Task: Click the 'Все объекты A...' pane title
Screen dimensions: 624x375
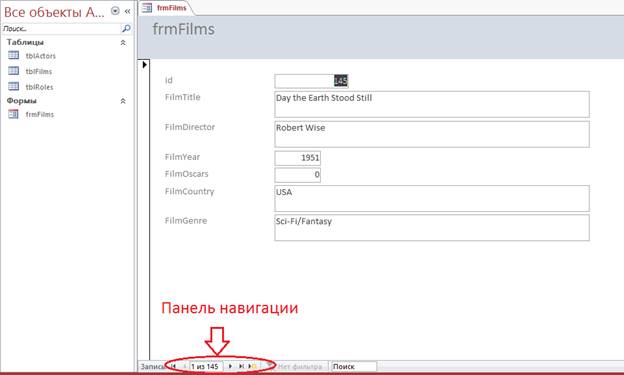Action: click(54, 12)
